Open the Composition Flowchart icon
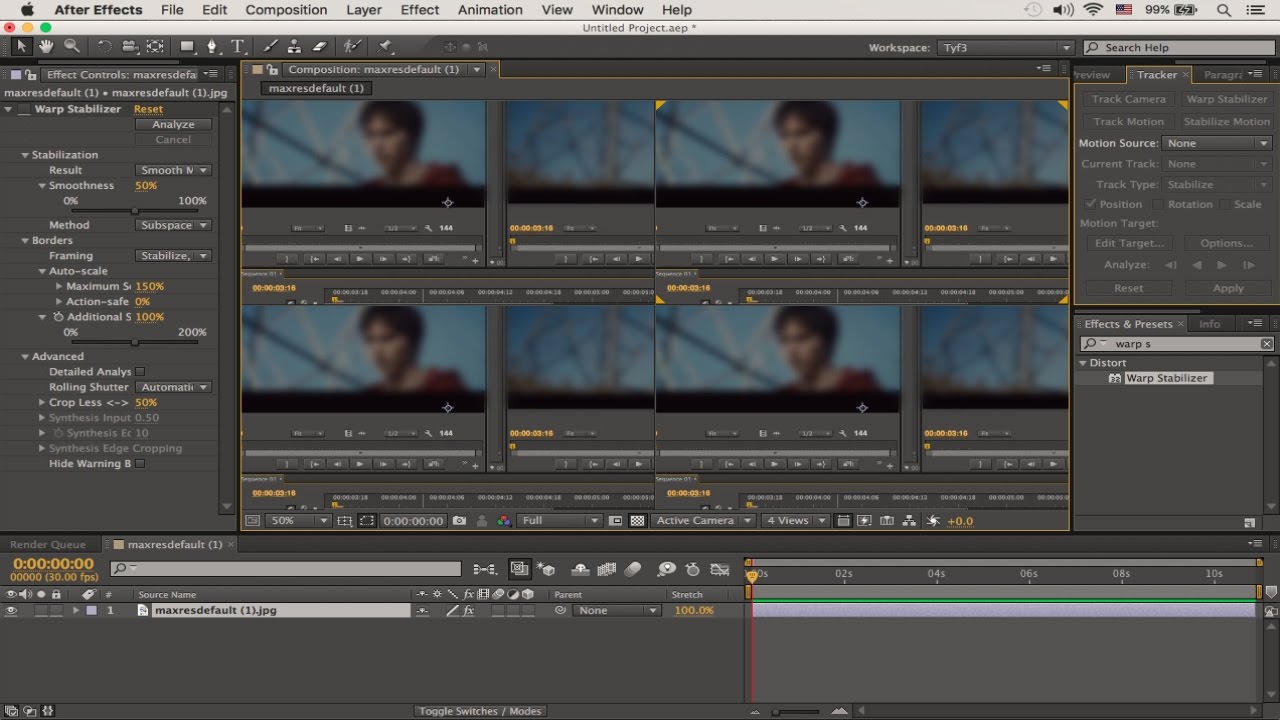 point(909,521)
